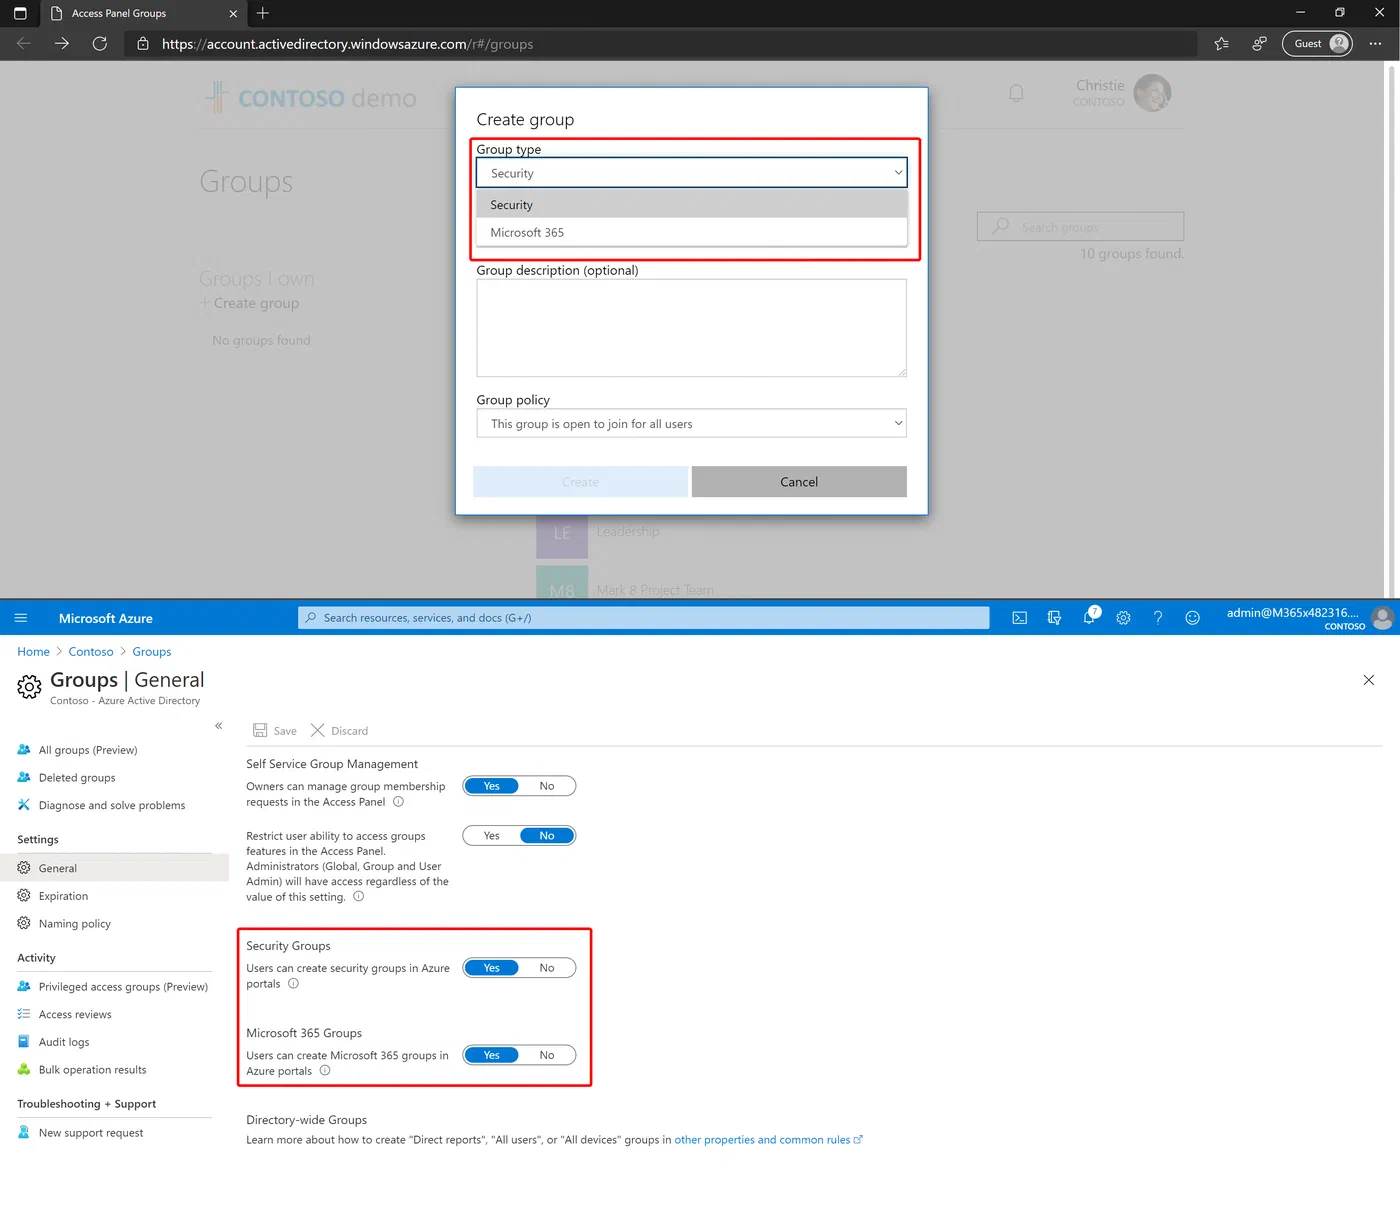Open Azure Help question mark
This screenshot has width=1400, height=1226.
[x=1158, y=618]
